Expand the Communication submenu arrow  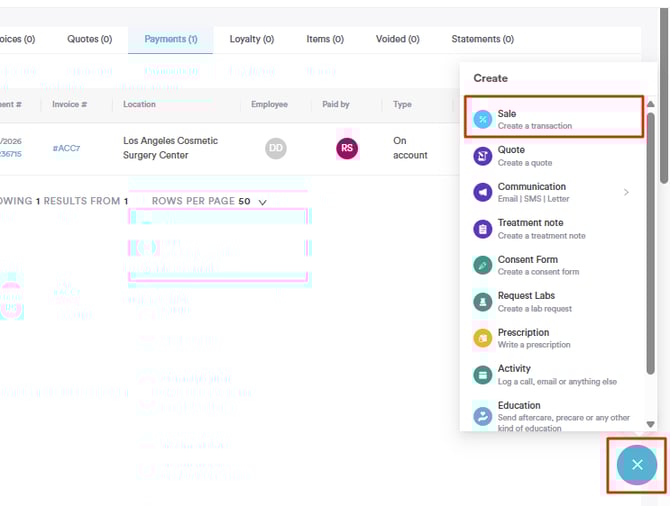(x=627, y=192)
